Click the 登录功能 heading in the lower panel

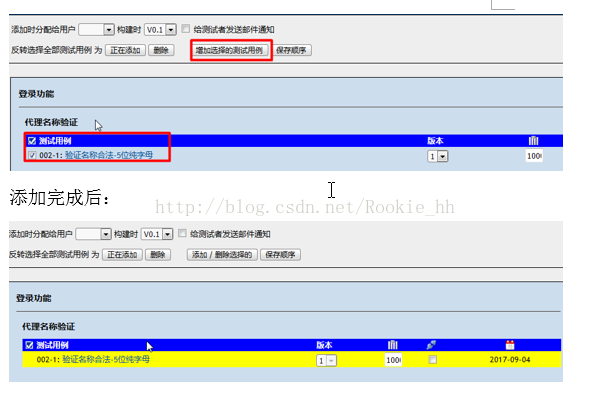(34, 298)
